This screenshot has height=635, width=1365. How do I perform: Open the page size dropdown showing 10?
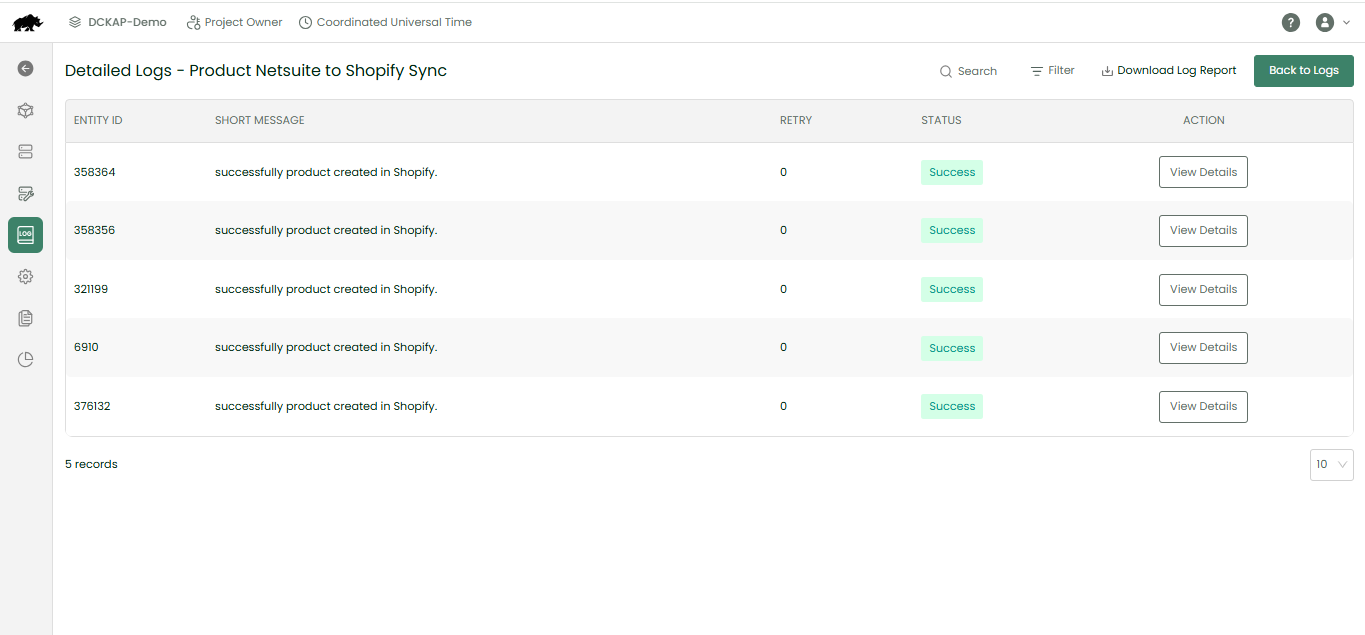pos(1331,465)
